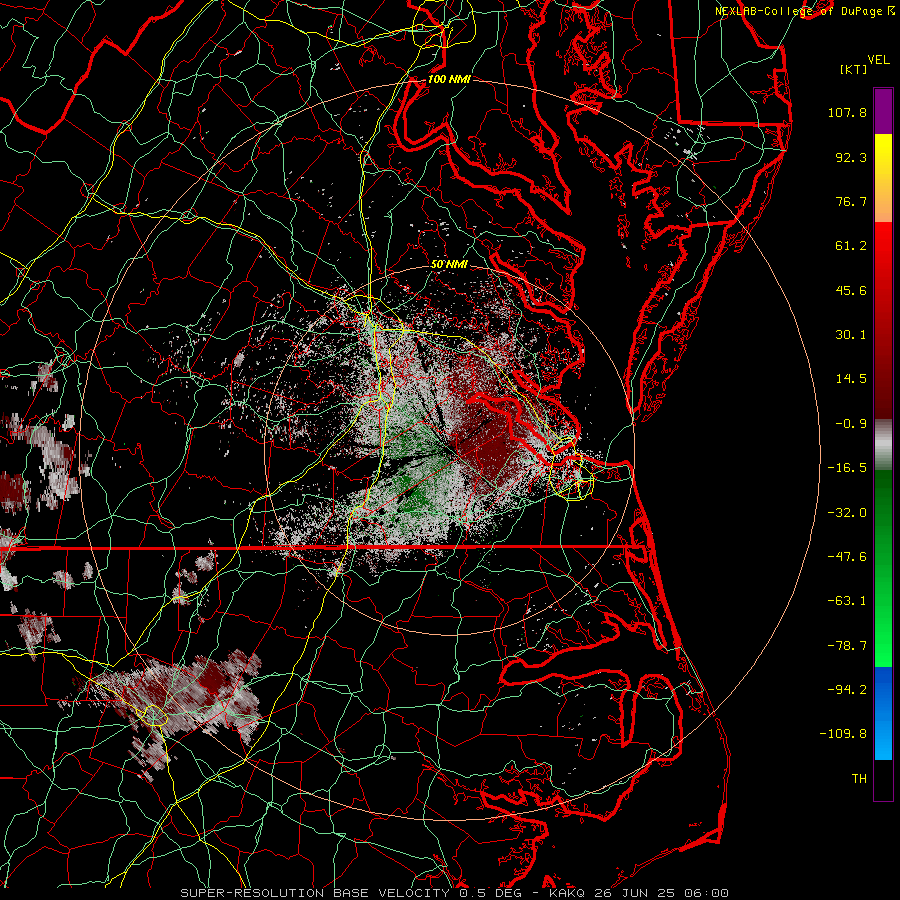The height and width of the screenshot is (900, 900).
Task: Click the TH legend label
Action: click(859, 779)
